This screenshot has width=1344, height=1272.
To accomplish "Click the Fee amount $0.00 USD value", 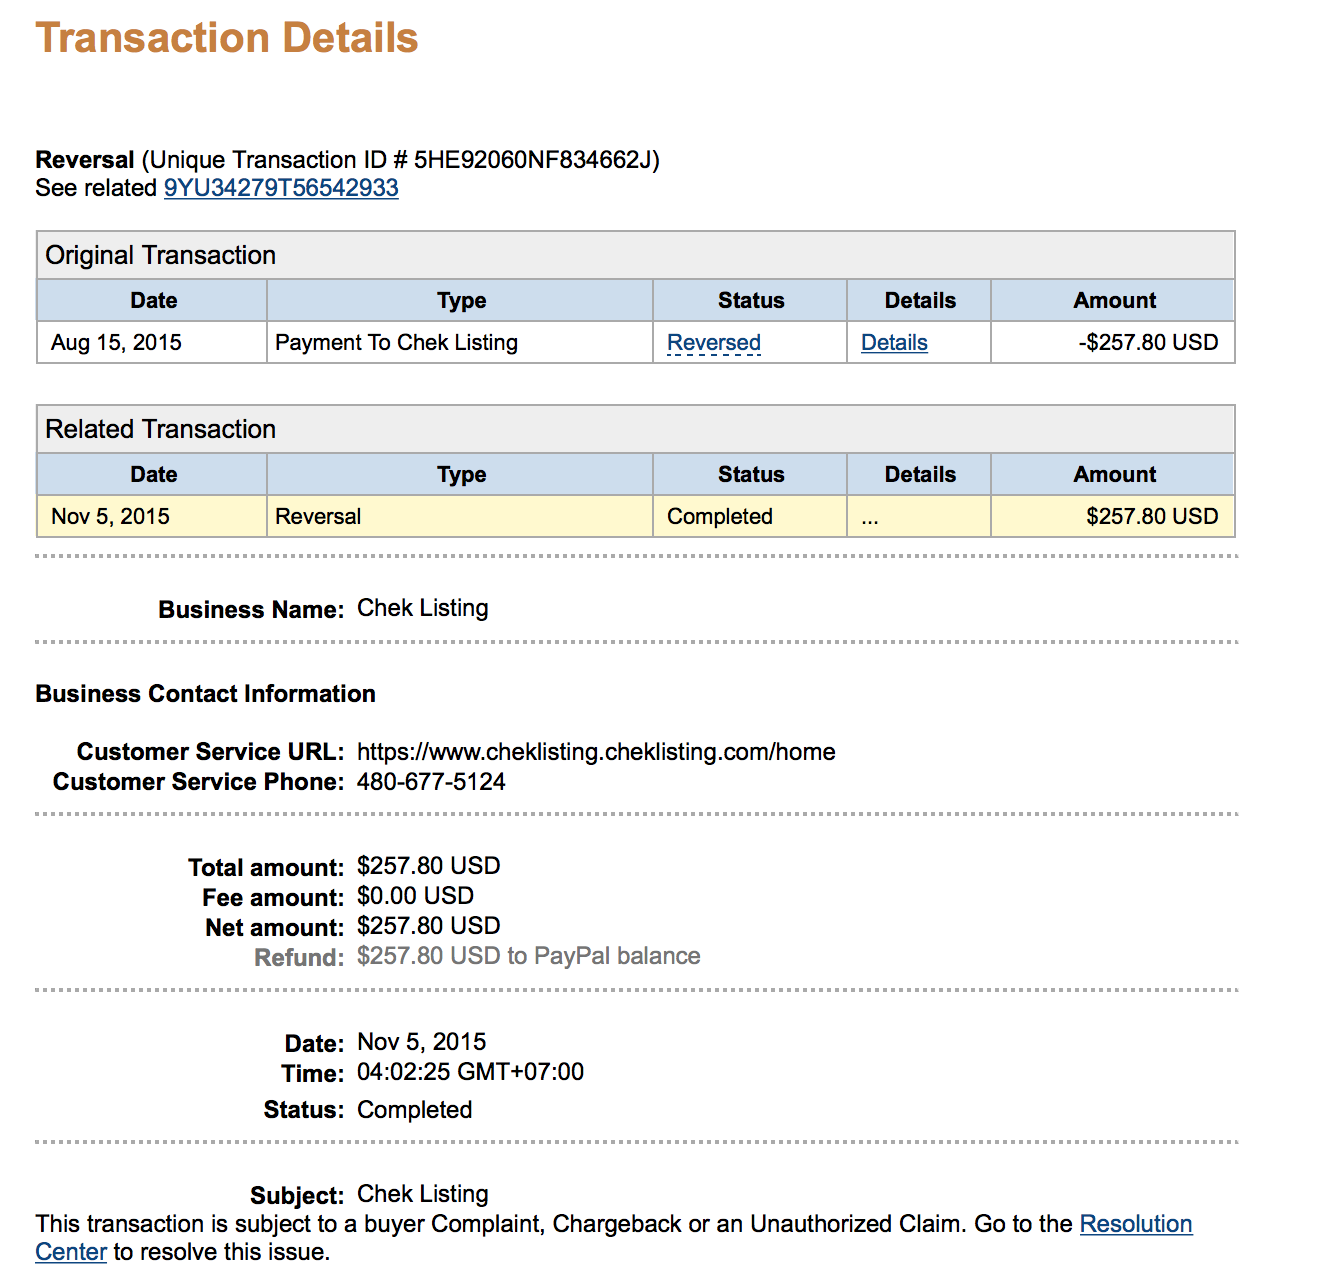I will click(415, 896).
